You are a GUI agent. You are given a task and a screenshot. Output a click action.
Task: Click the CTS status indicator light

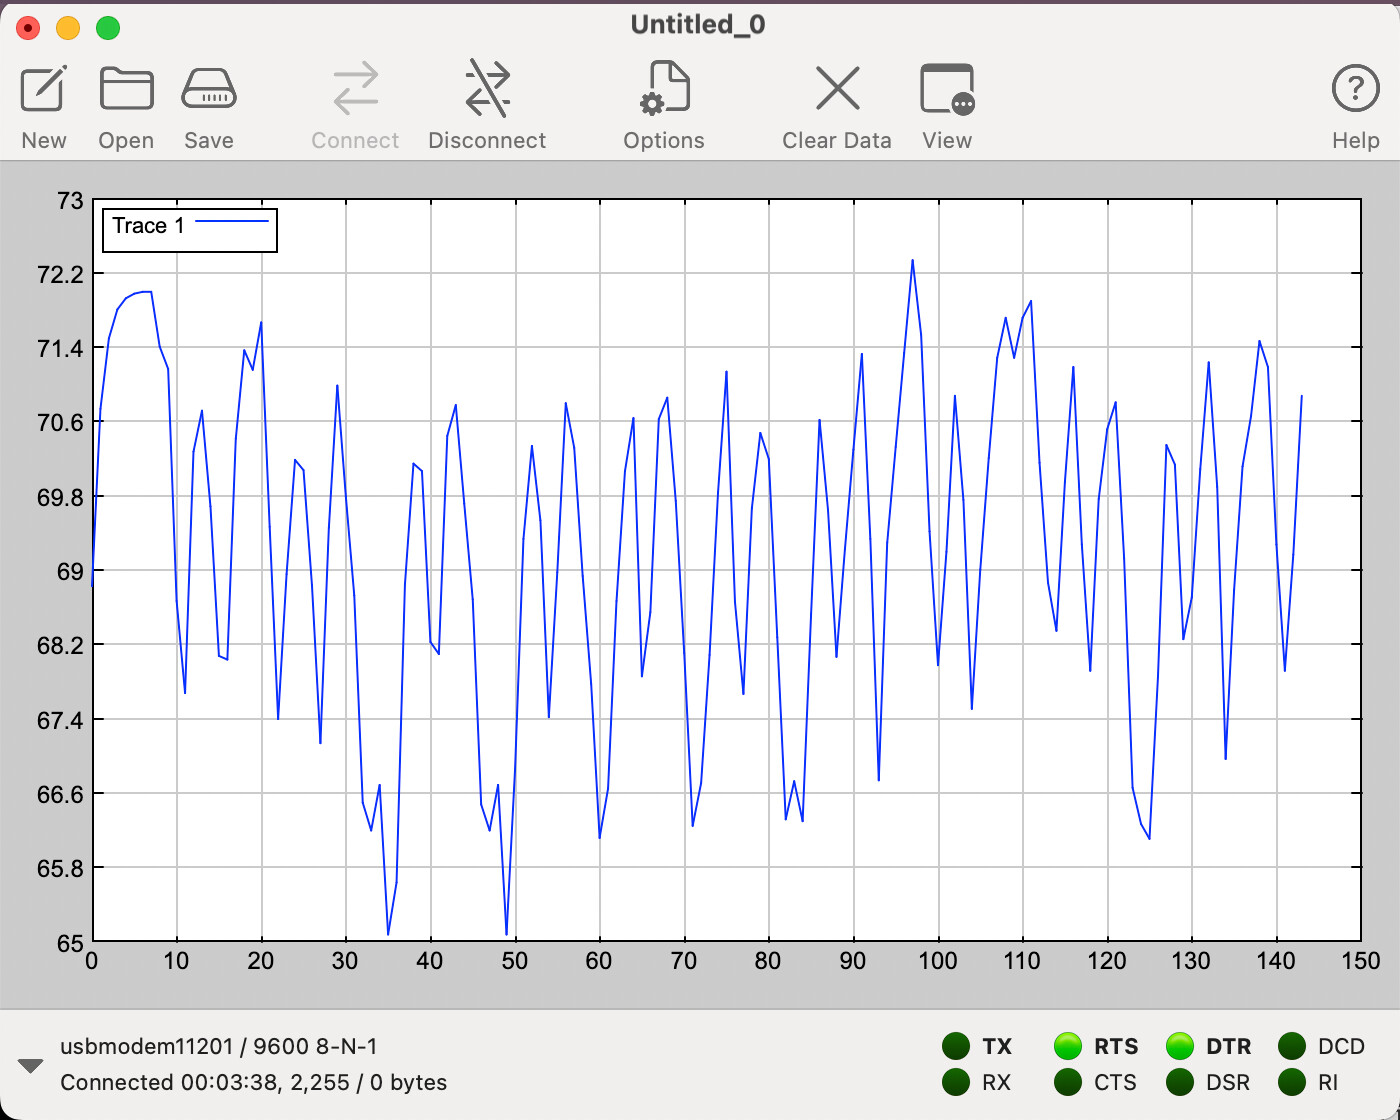pyautogui.click(x=1068, y=1082)
